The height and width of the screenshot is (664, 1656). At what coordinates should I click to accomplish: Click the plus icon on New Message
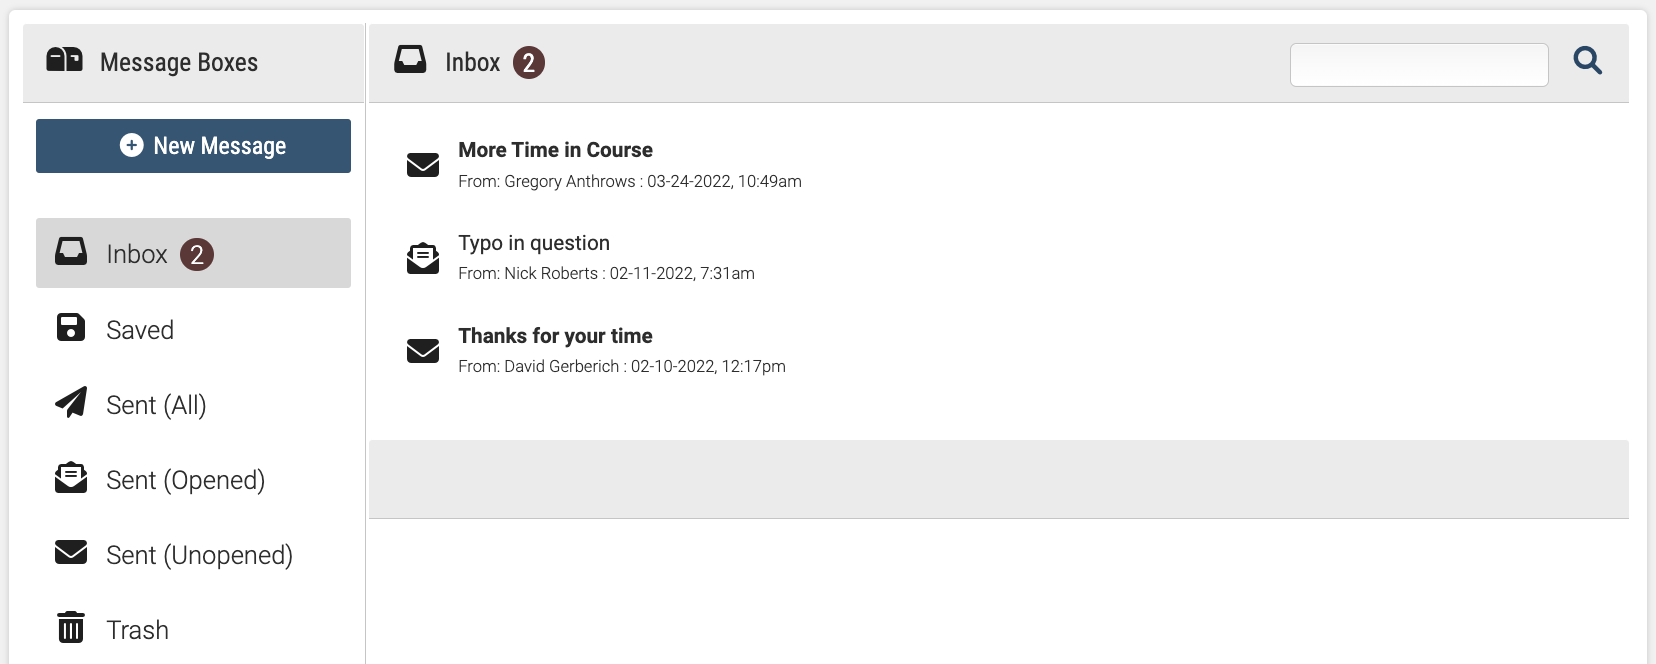(x=131, y=145)
